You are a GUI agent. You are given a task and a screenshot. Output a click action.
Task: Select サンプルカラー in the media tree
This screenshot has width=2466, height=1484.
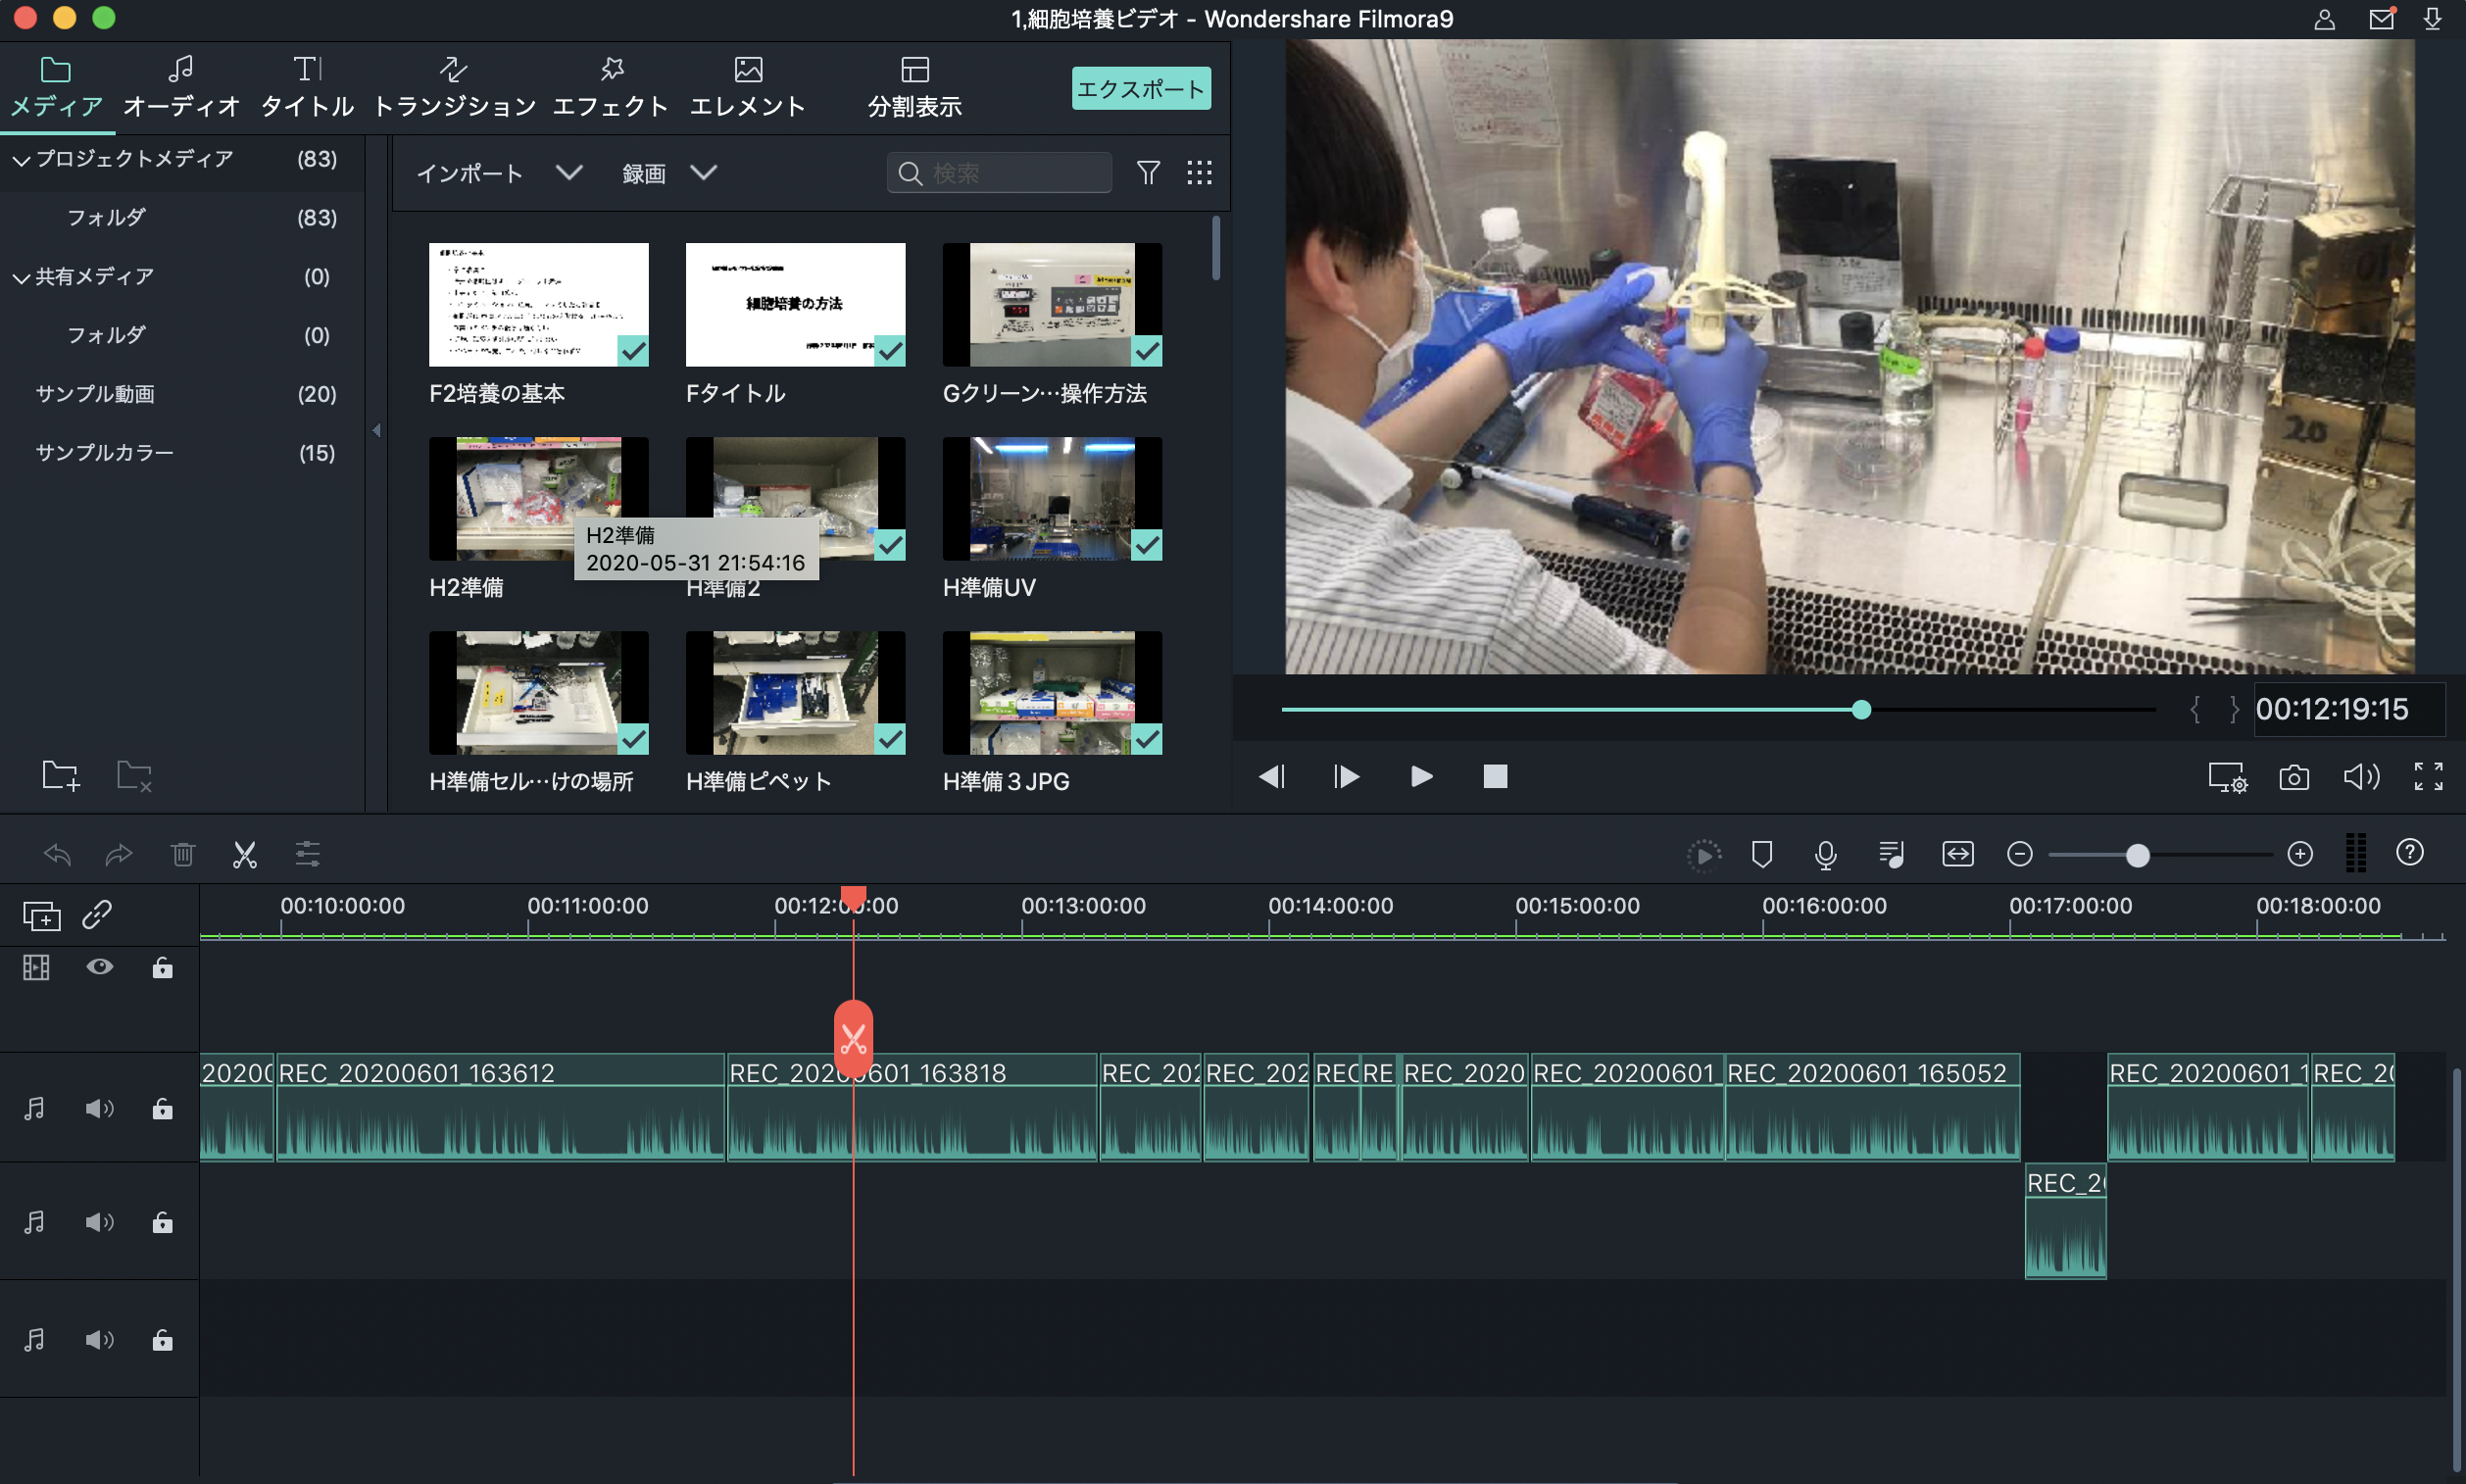182,453
